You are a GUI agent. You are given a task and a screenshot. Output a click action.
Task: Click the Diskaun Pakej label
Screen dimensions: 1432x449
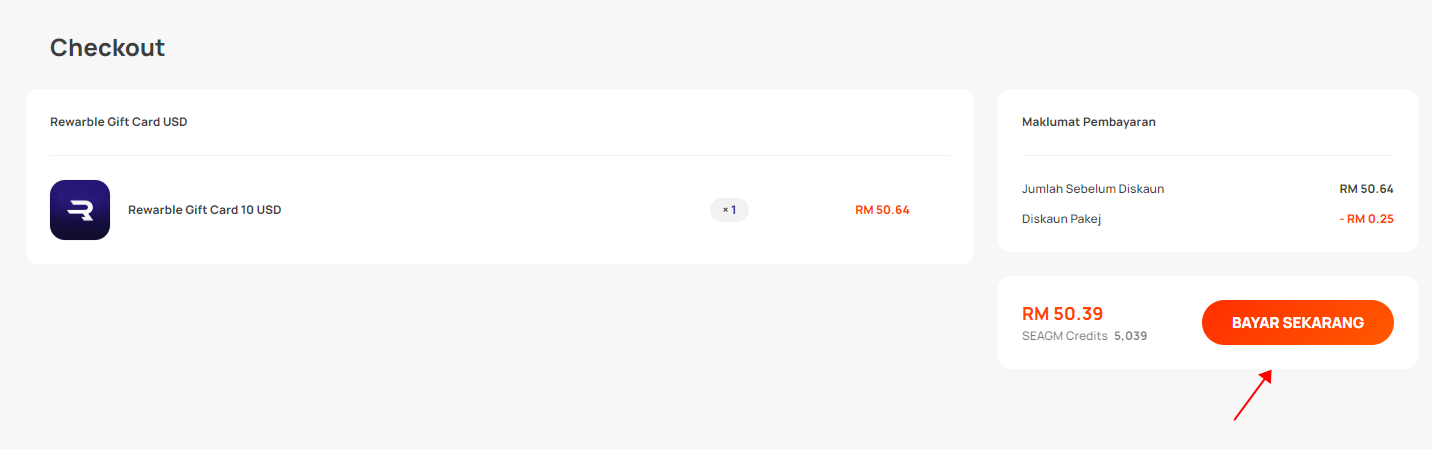coord(1061,219)
